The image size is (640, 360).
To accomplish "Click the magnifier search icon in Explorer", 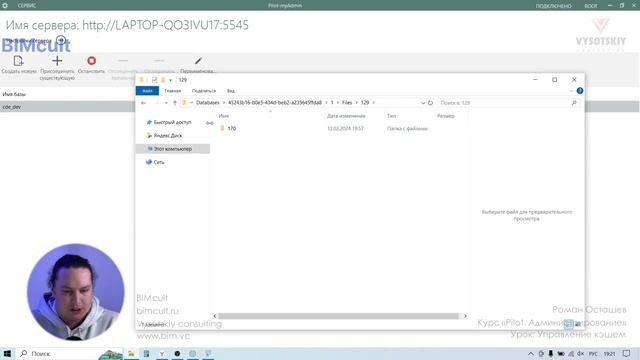I will 574,103.
